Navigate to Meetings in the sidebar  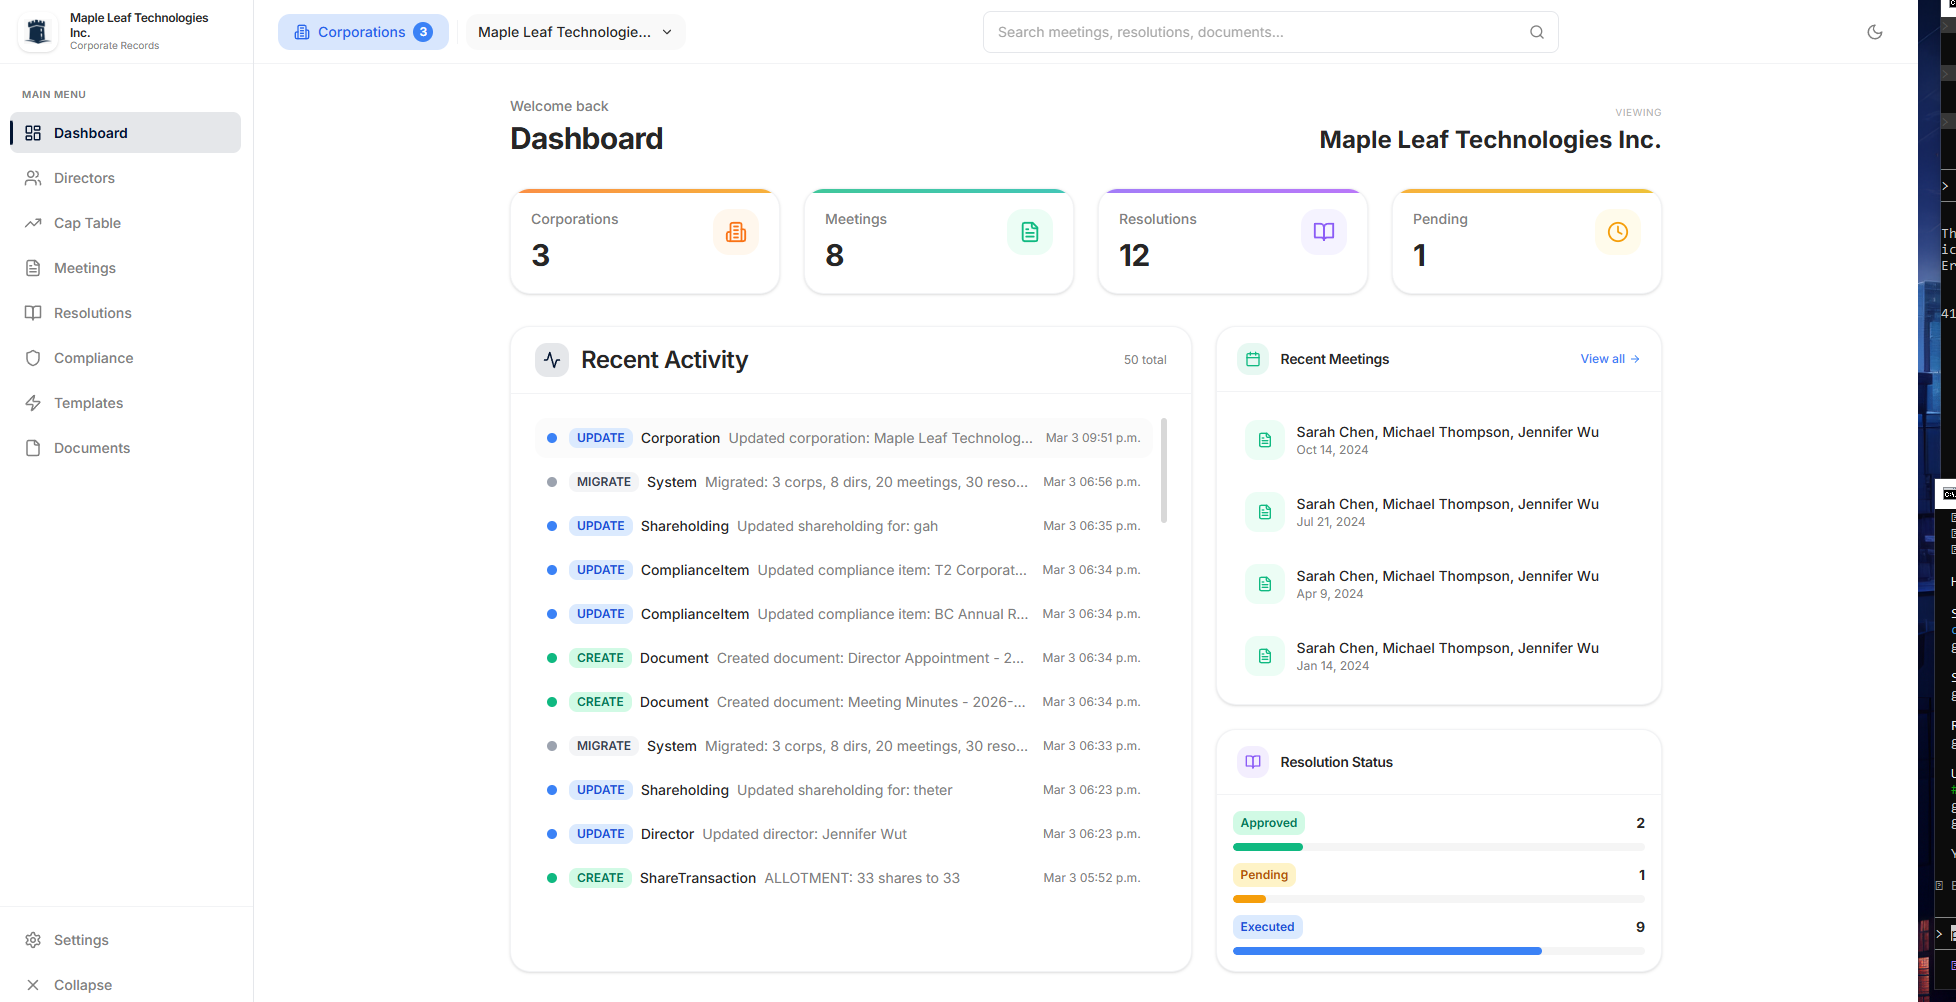click(126, 268)
